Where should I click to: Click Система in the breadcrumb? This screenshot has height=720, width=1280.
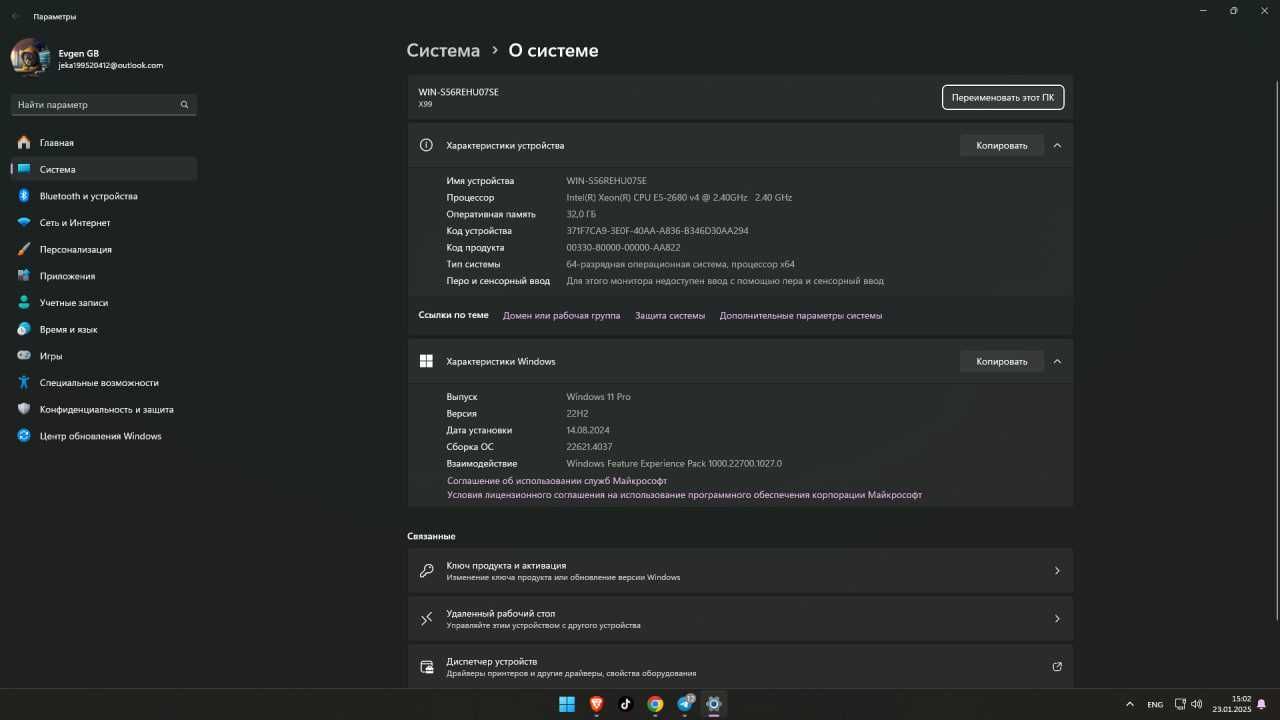[x=443, y=51]
